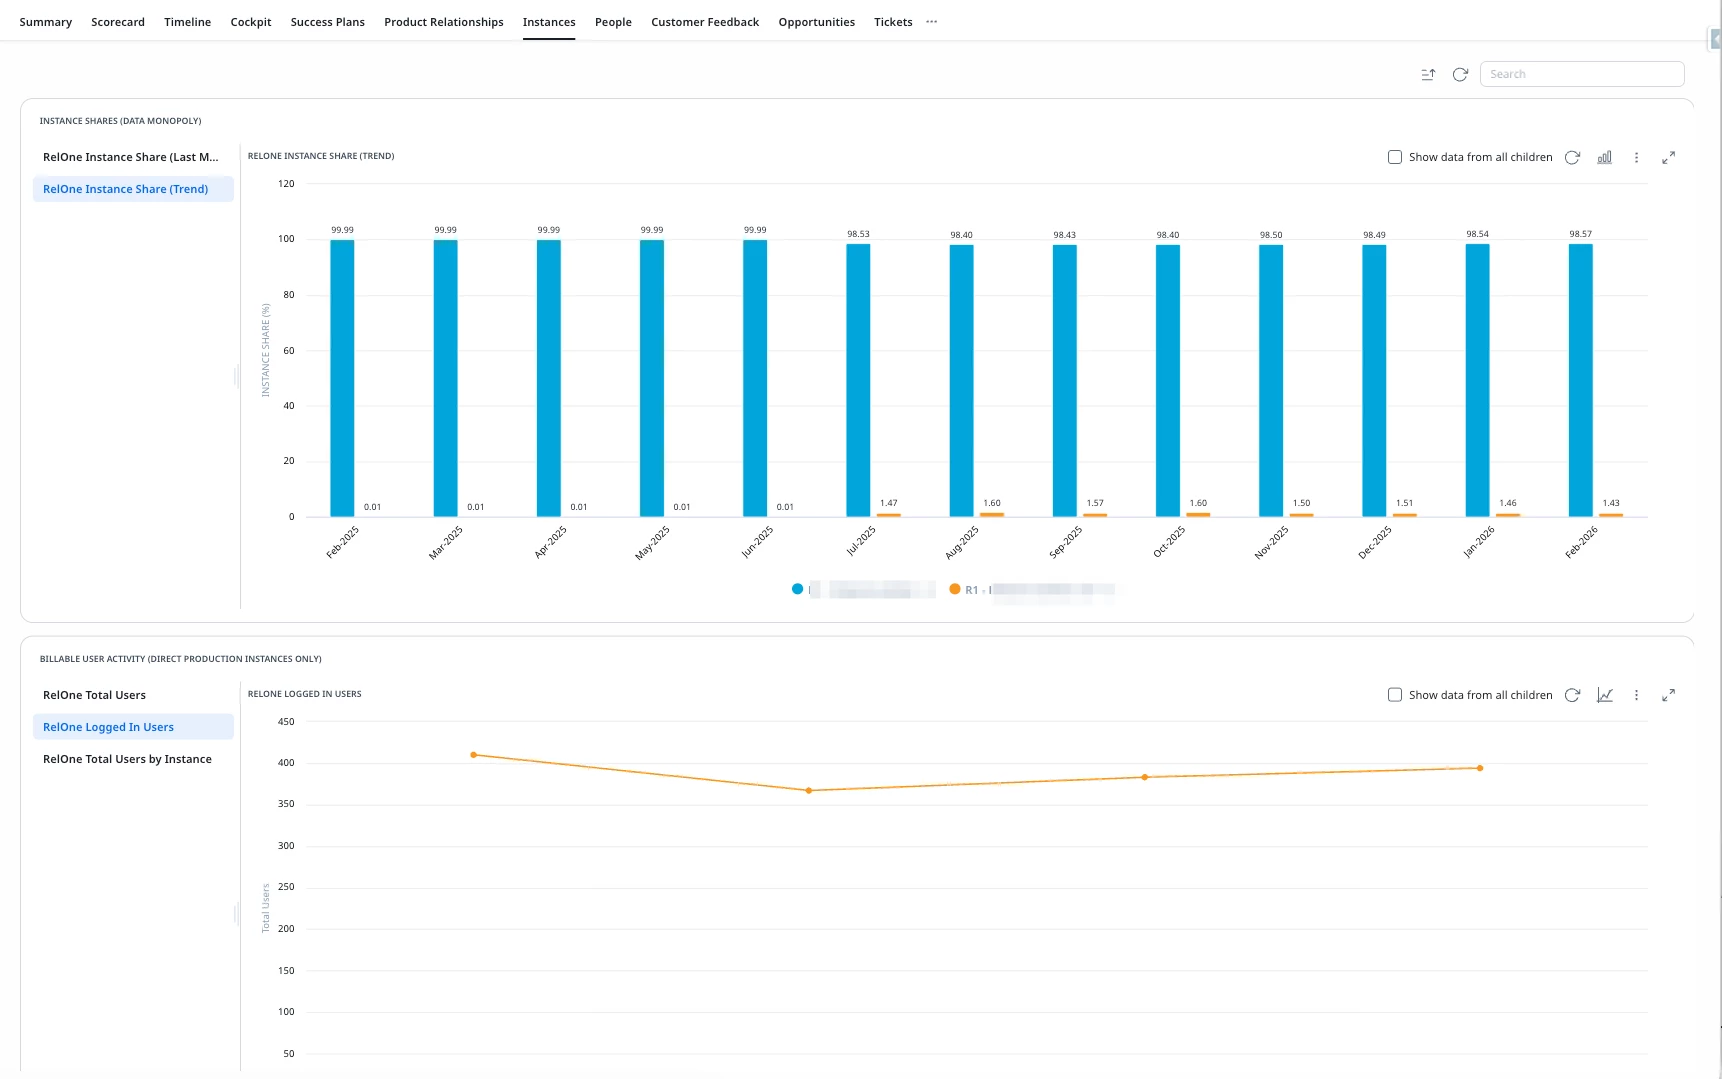
Task: Select RelOne Instance Share (Trend) report
Action: 133,189
